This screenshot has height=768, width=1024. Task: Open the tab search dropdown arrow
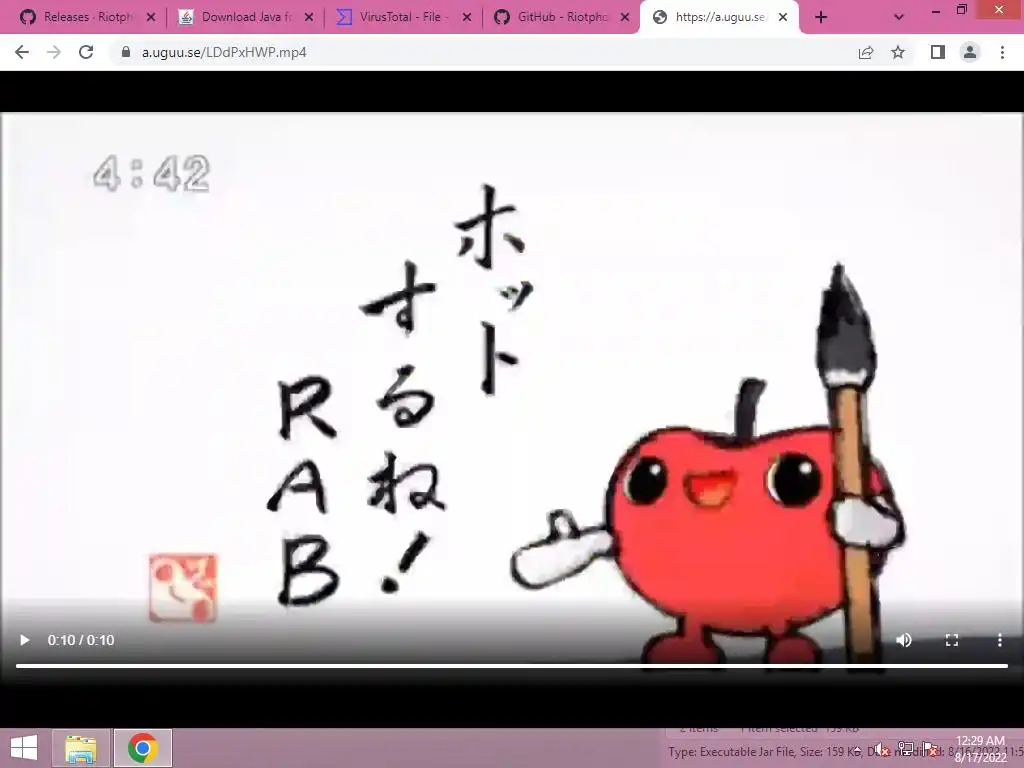coord(899,18)
